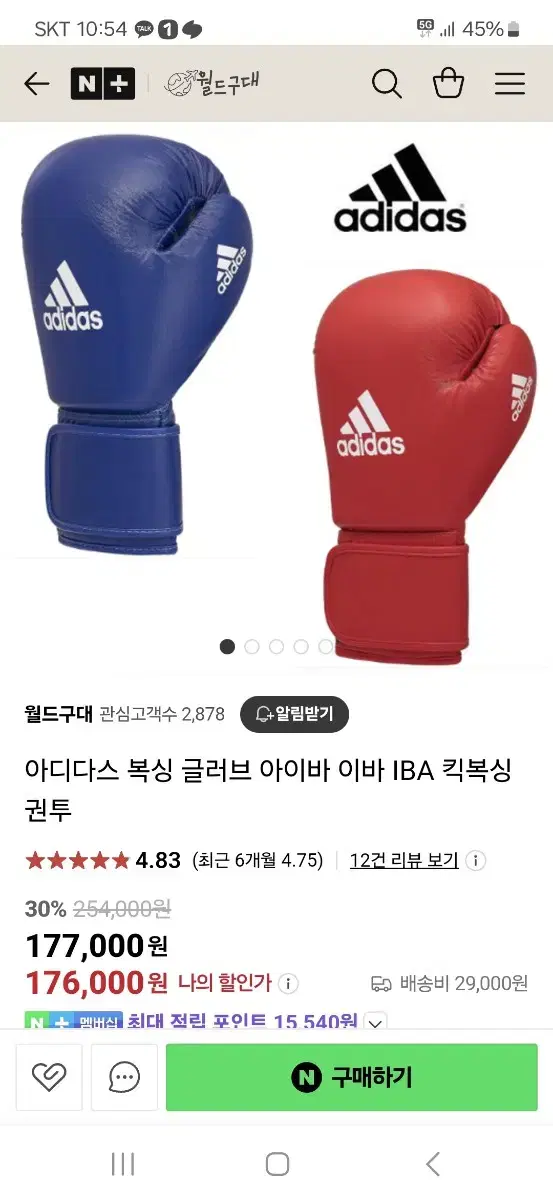Select the fourth image carousel dot
The width and height of the screenshot is (553, 1200).
click(x=301, y=646)
